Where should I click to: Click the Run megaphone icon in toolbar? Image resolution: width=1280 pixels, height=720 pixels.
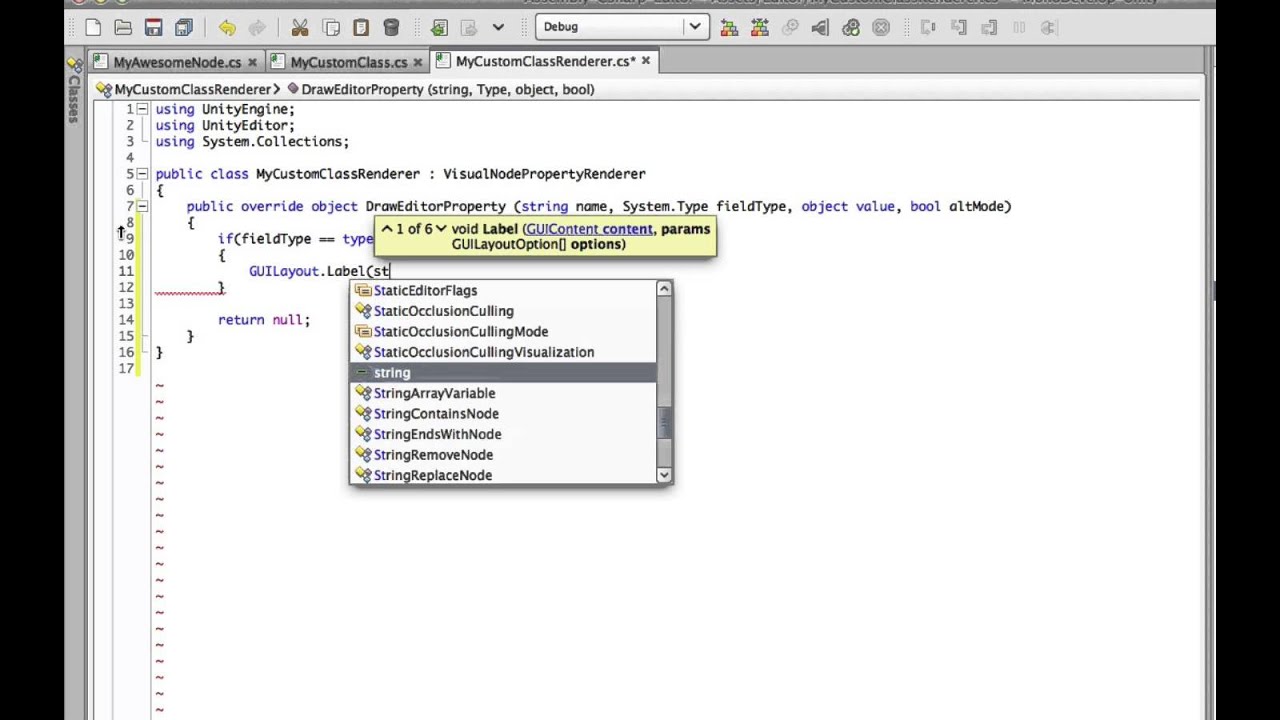point(820,27)
